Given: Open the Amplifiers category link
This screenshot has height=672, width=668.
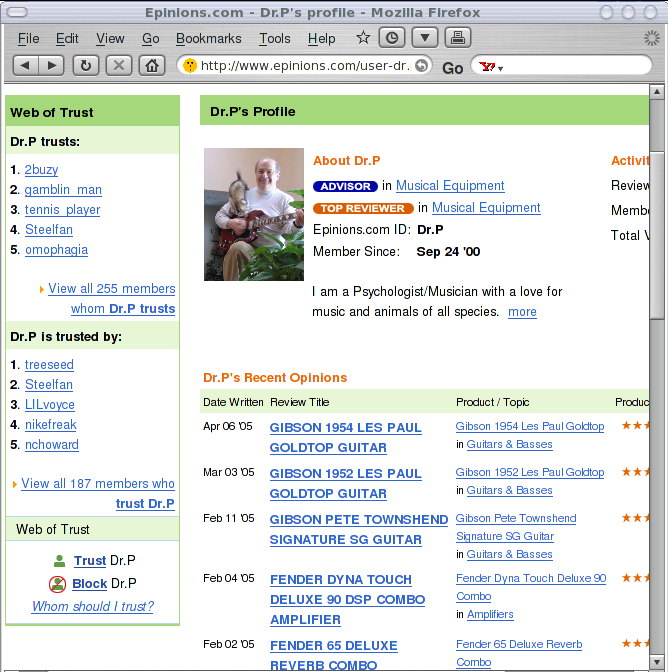Looking at the screenshot, I should (x=490, y=615).
